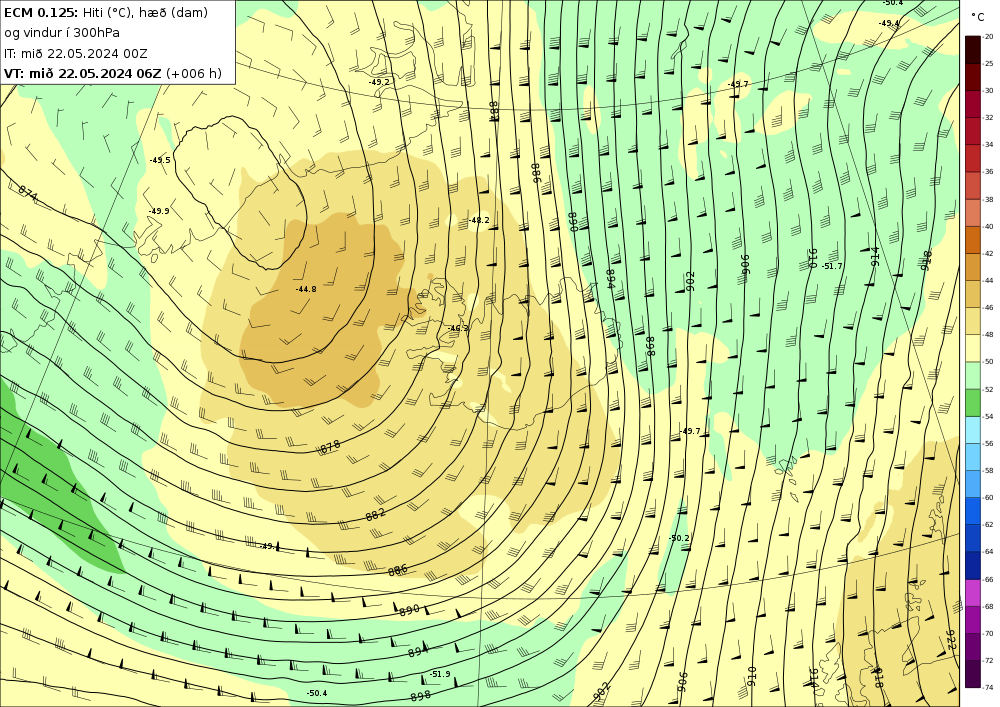
Task: Pick the darkest brown swatch between -20 and -25
Action: pos(973,50)
